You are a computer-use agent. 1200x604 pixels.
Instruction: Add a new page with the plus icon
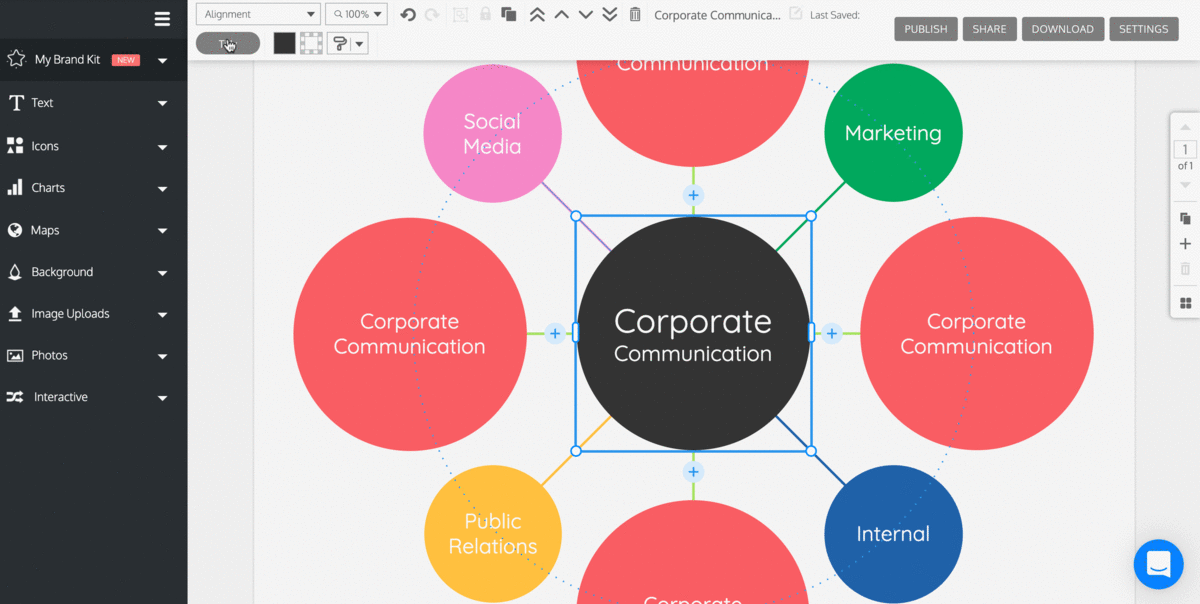point(1185,244)
